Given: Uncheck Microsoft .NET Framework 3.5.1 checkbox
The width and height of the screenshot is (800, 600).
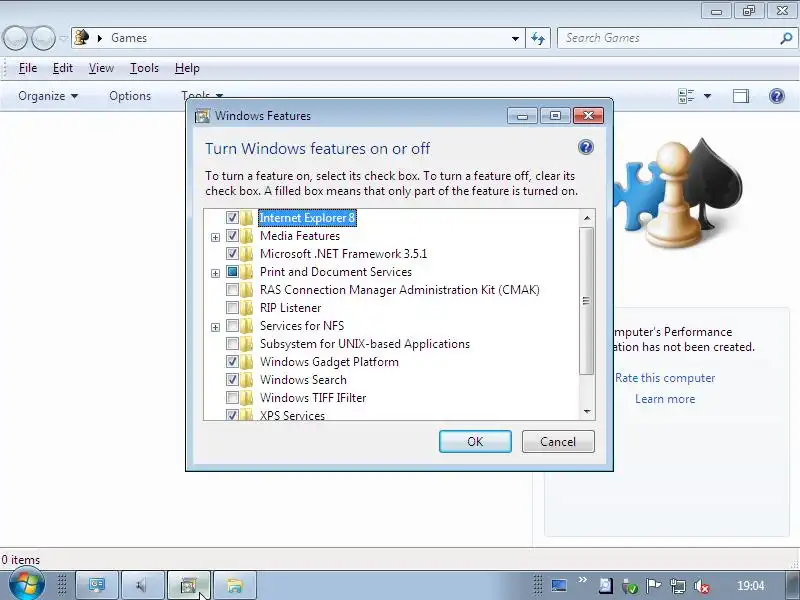Looking at the screenshot, I should click(232, 254).
